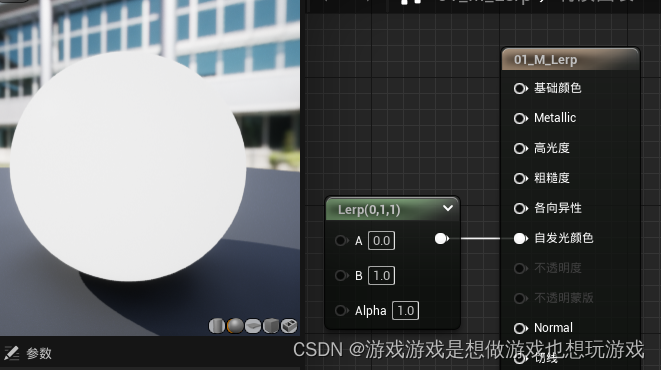Select the plane preview mesh icon
The width and height of the screenshot is (661, 370).
point(253,326)
